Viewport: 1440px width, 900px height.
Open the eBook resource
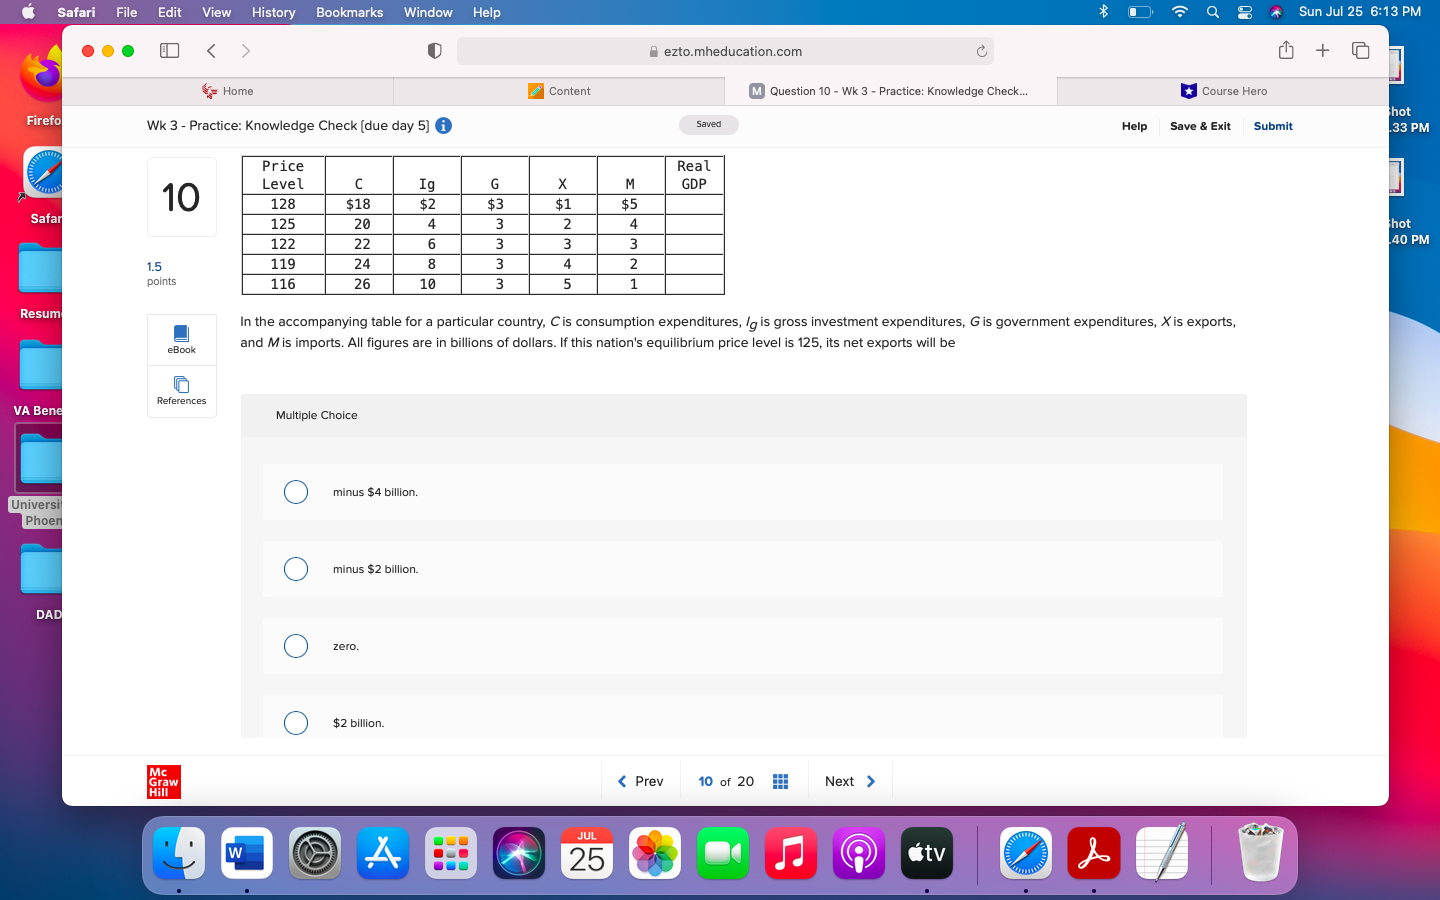[x=181, y=340]
